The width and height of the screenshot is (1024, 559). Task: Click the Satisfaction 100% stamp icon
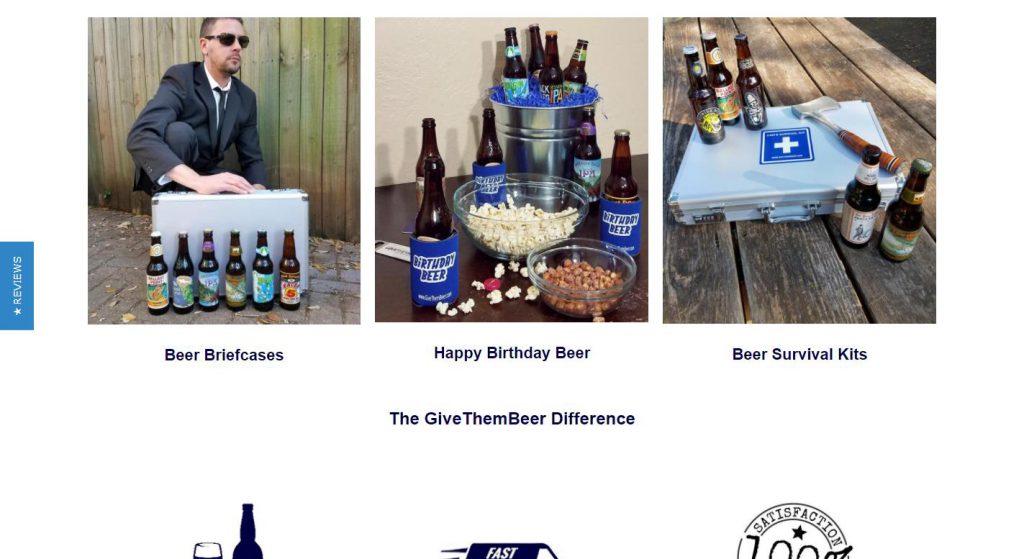pyautogui.click(x=795, y=532)
